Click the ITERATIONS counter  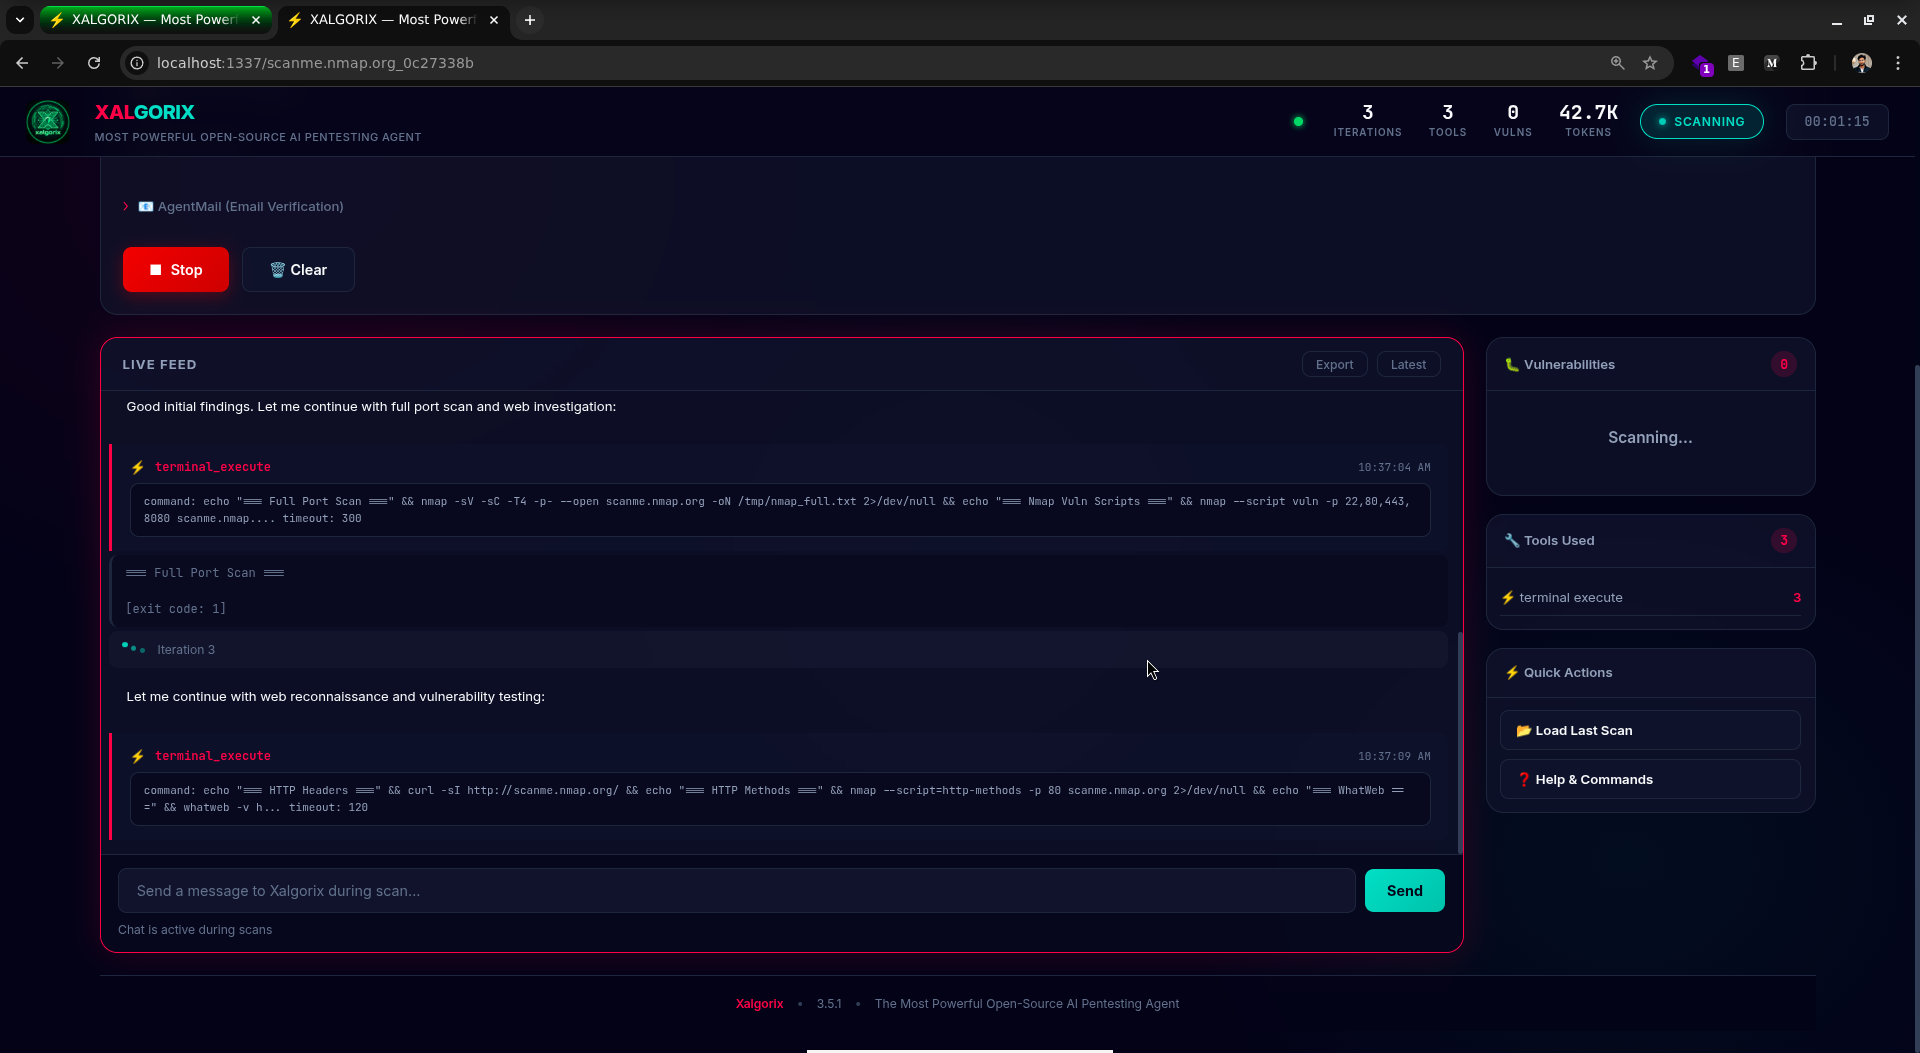[1367, 121]
